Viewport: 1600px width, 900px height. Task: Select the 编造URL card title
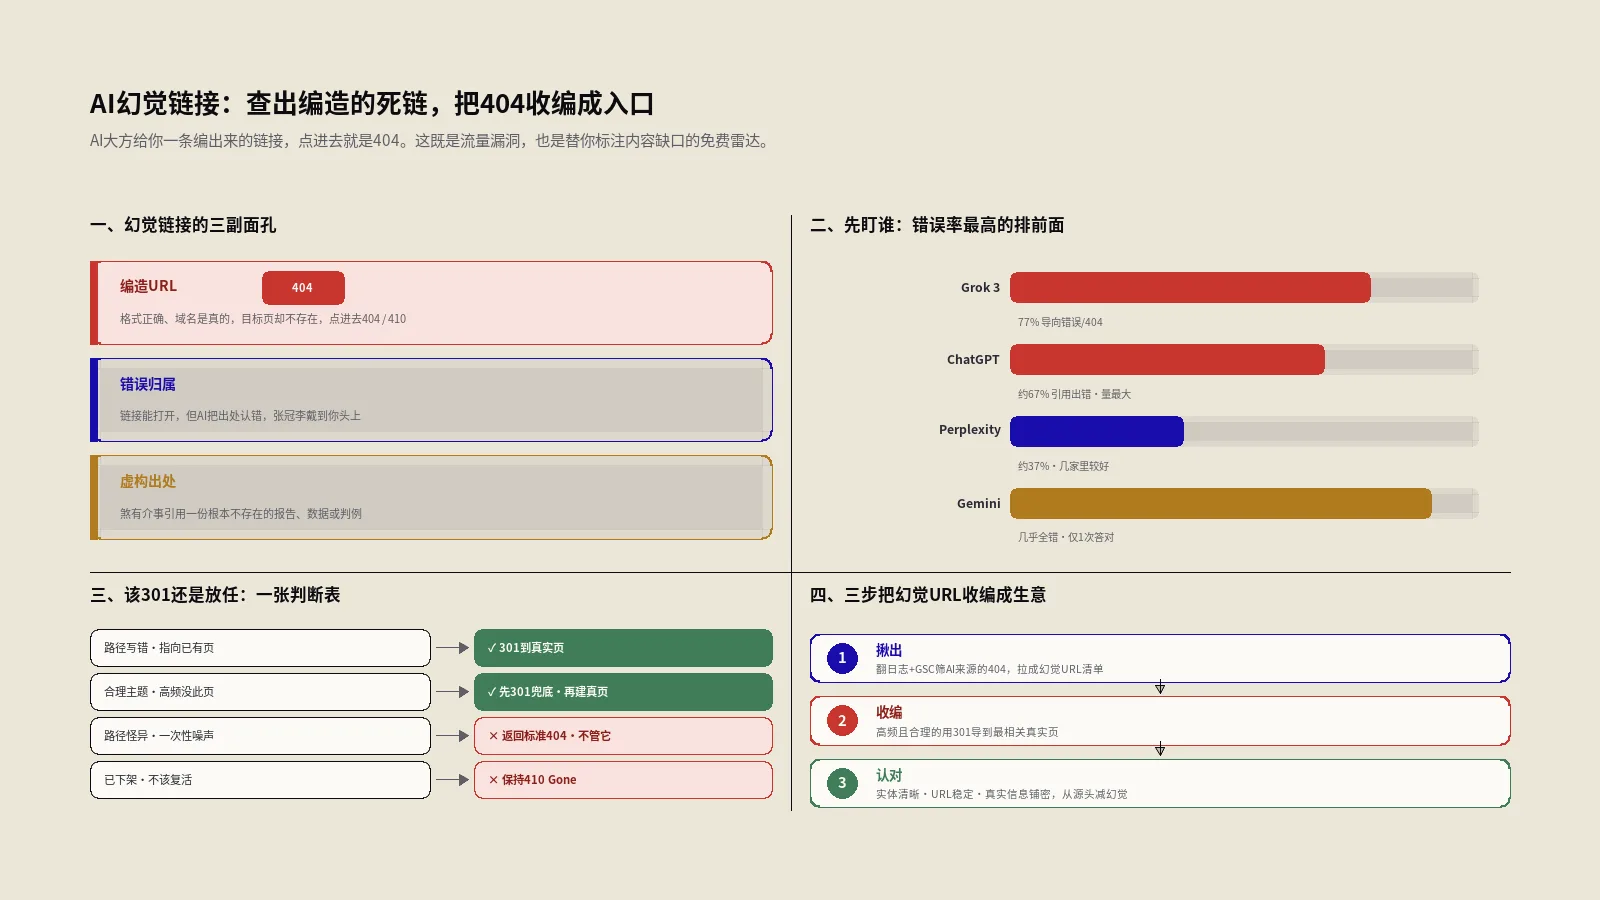pos(148,286)
